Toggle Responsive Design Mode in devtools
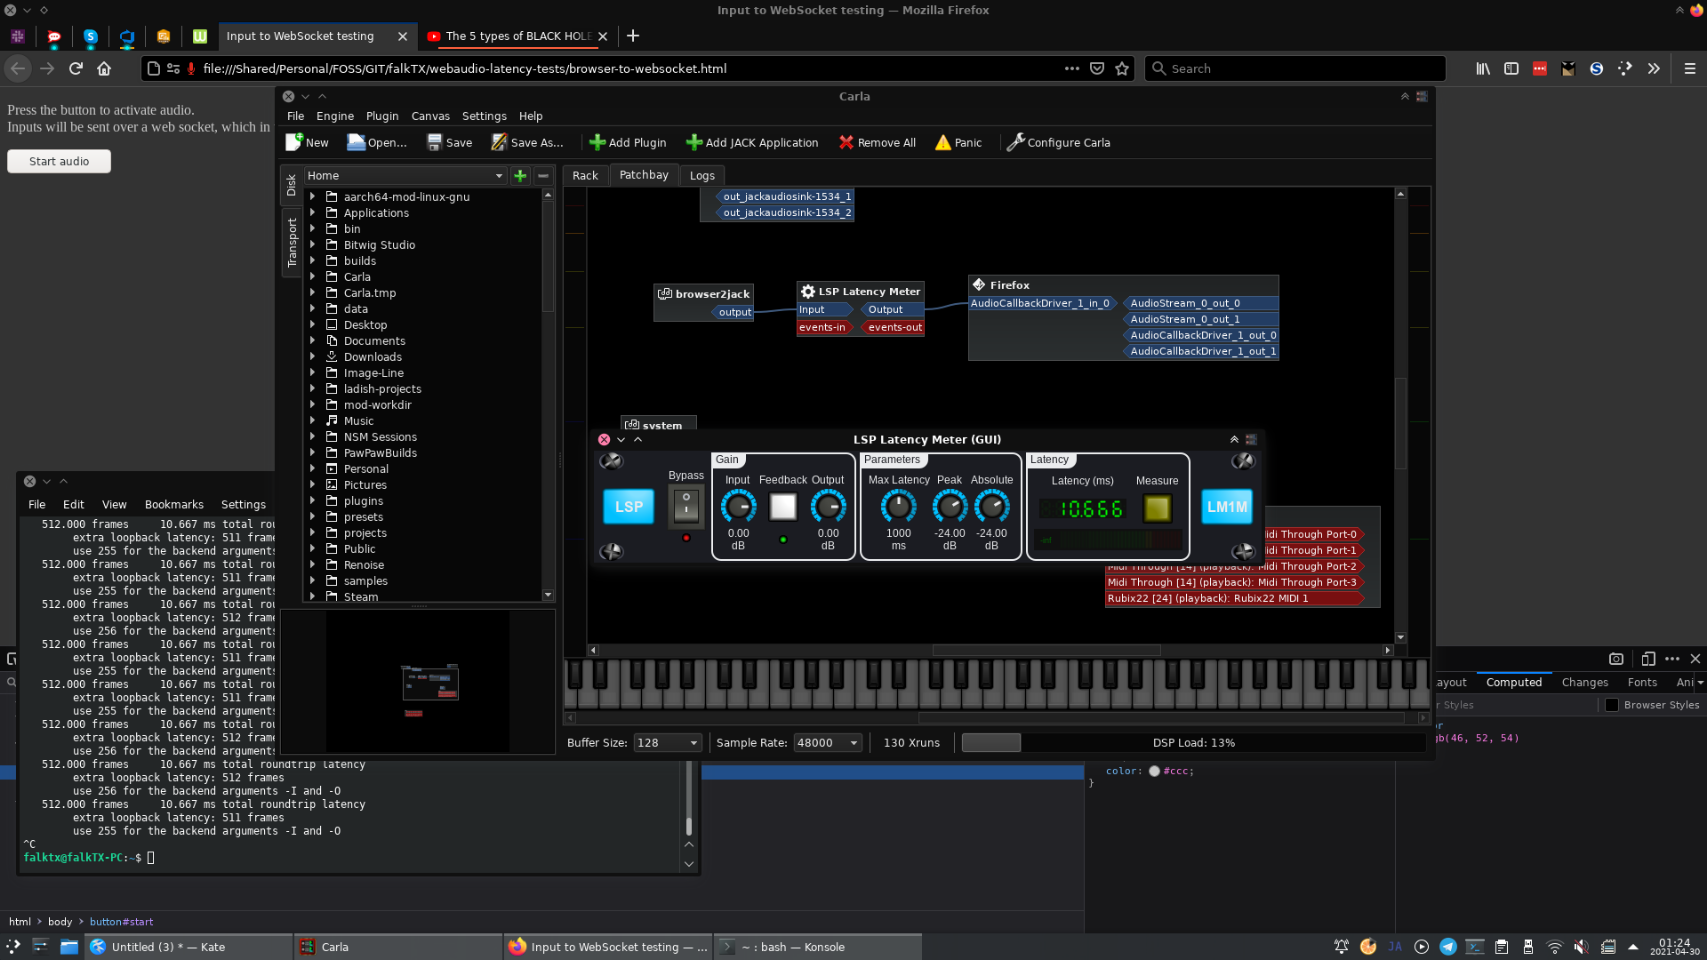1707x960 pixels. point(1648,658)
